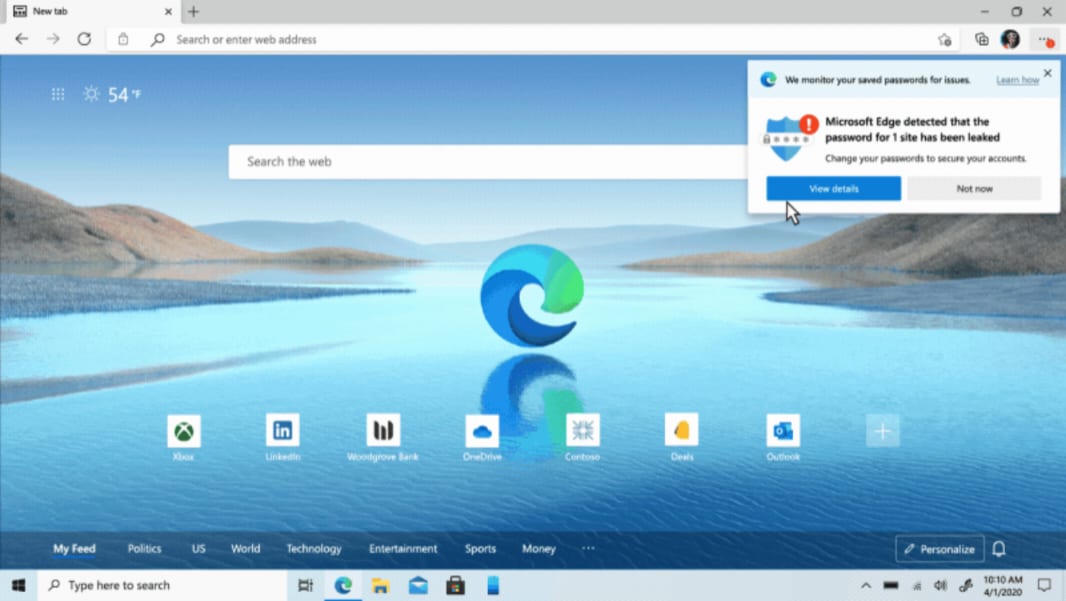The width and height of the screenshot is (1066, 601).
Task: Click the View details button
Action: click(x=833, y=188)
